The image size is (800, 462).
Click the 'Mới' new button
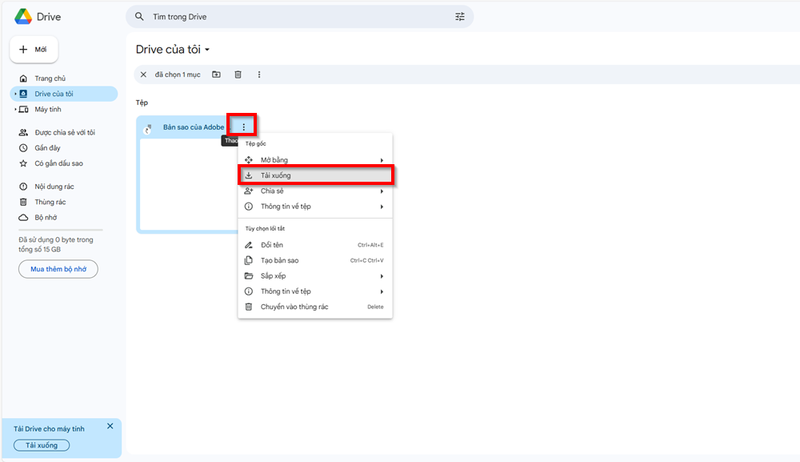point(34,49)
